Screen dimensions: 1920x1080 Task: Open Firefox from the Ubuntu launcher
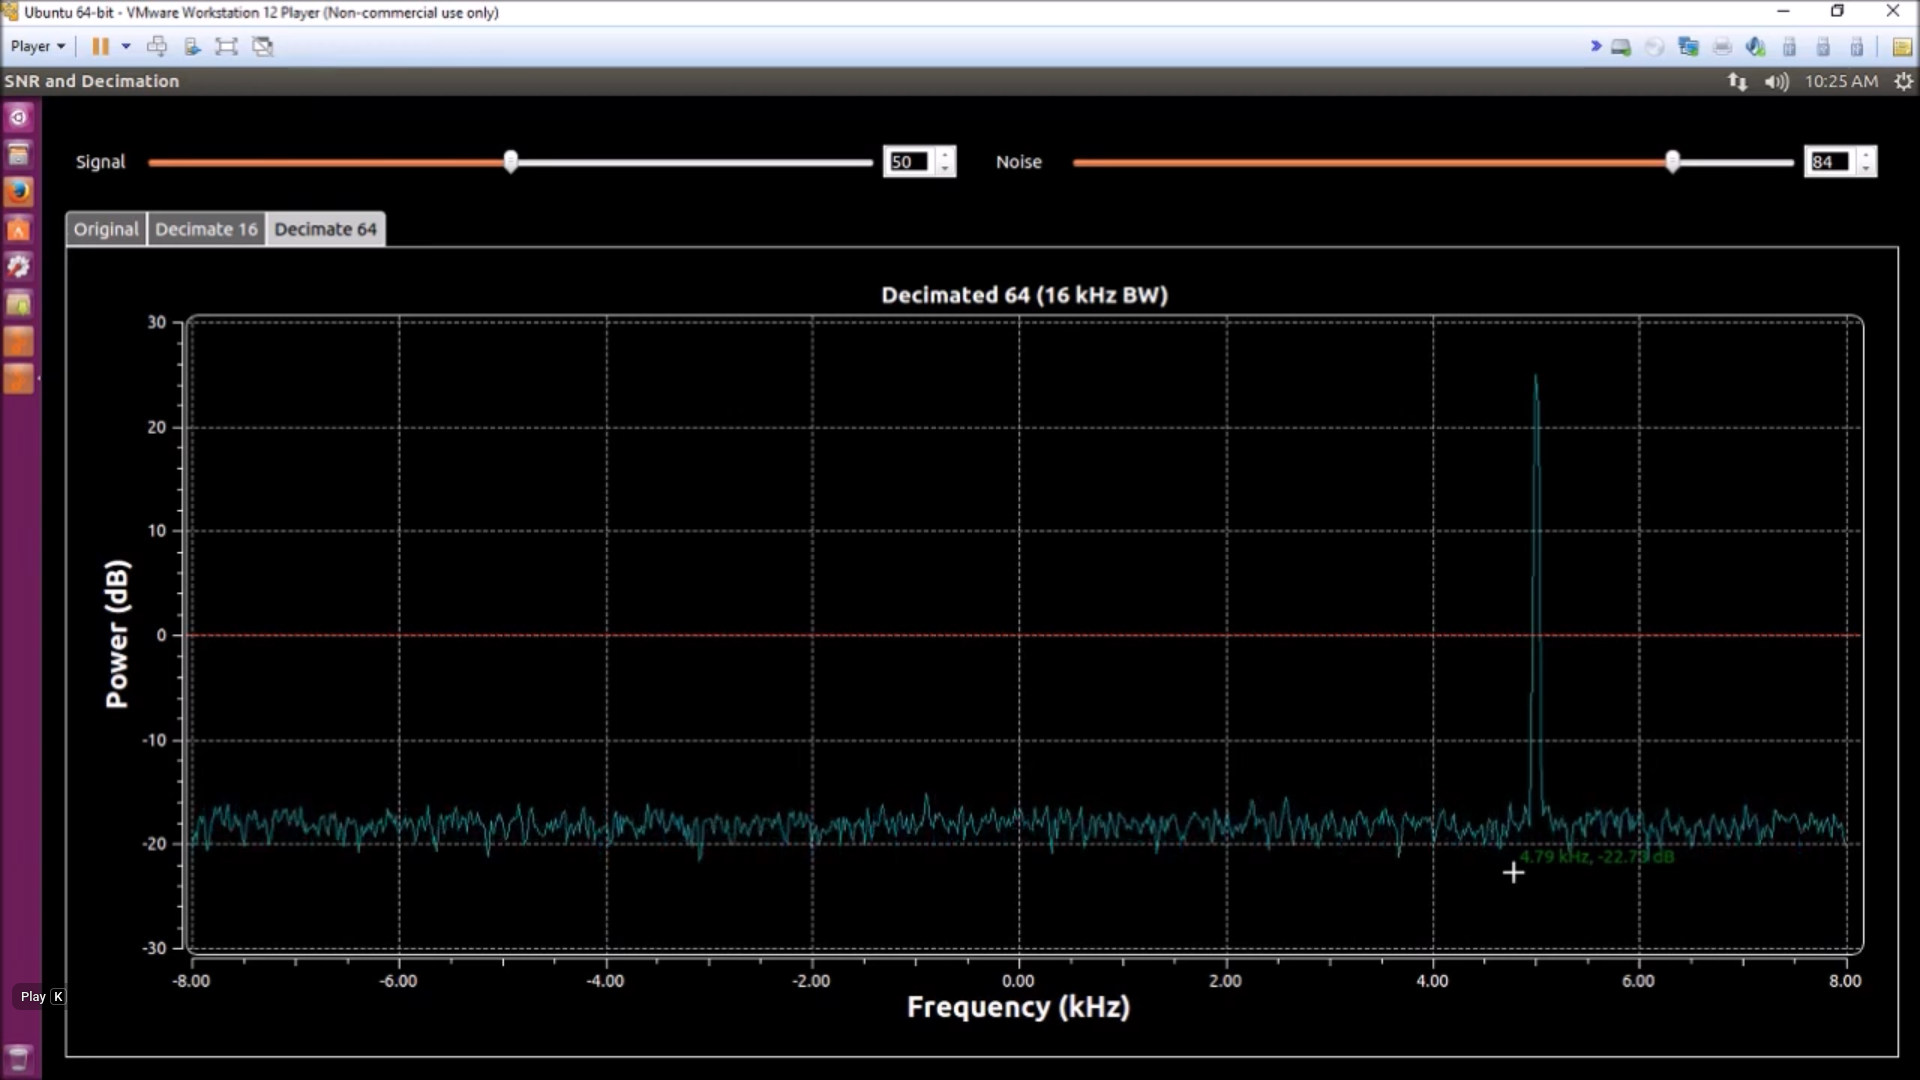click(19, 191)
